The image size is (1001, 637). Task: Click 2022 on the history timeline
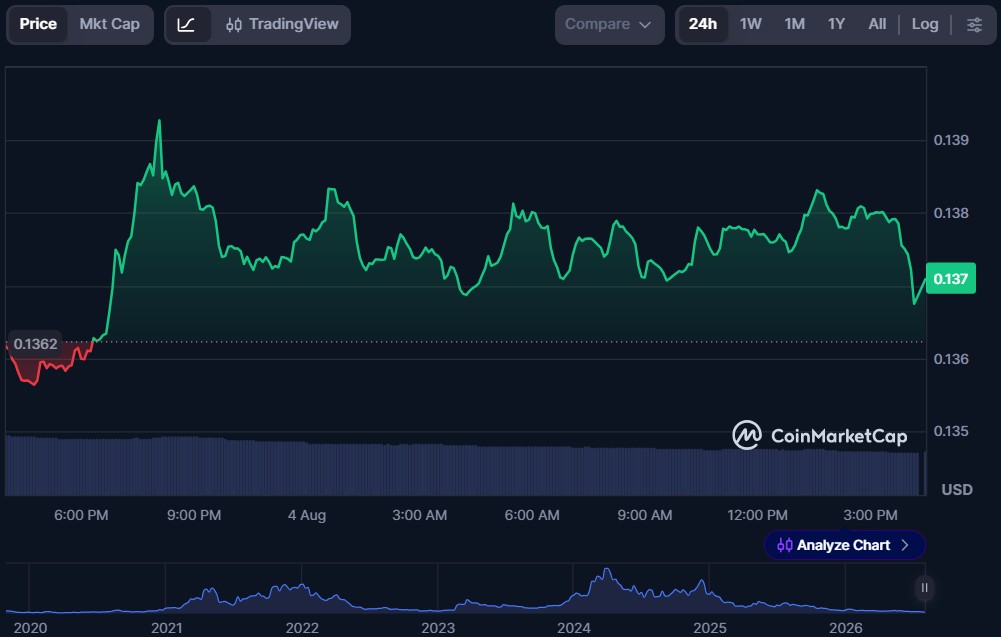302,628
